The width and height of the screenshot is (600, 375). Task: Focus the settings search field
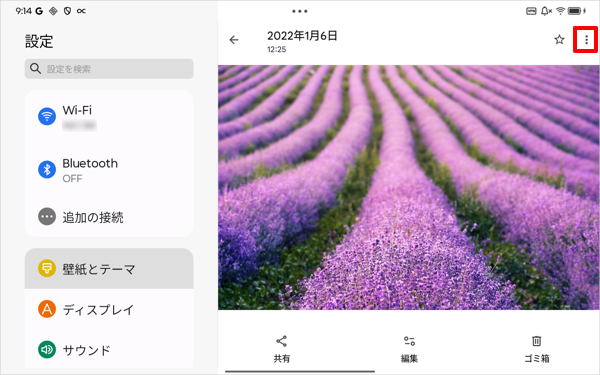coord(109,69)
